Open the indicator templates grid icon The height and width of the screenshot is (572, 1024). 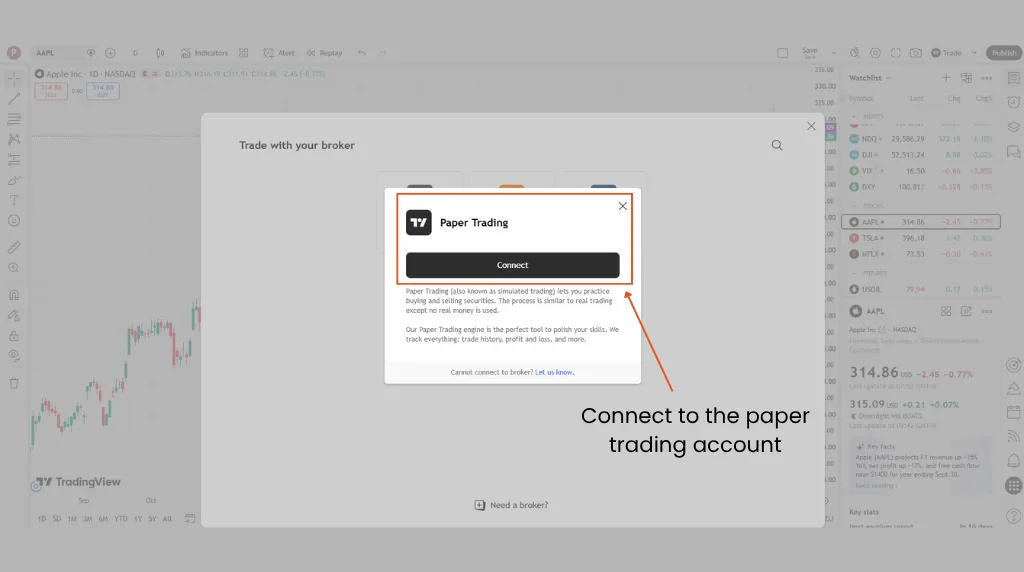tap(244, 53)
